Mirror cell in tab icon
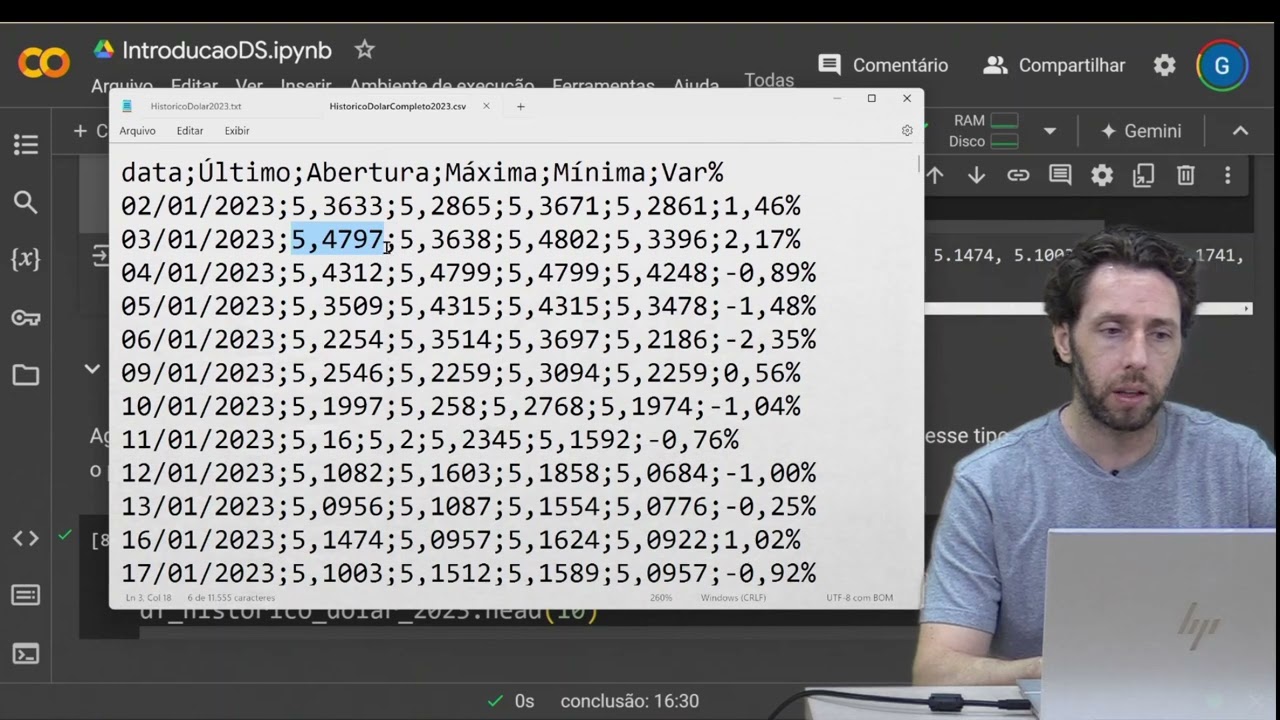This screenshot has height=720, width=1280. [x=1144, y=176]
